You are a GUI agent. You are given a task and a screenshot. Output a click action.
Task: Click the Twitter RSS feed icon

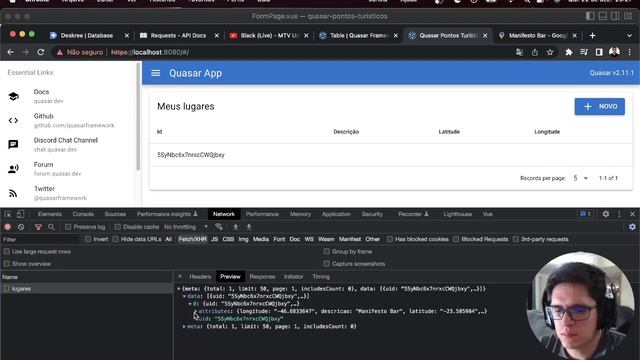tap(13, 193)
